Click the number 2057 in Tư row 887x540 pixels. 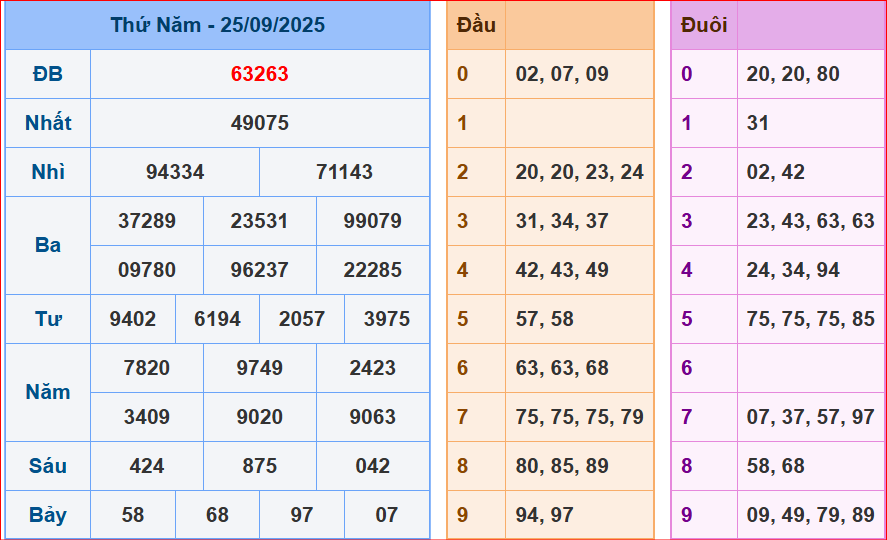(x=302, y=319)
